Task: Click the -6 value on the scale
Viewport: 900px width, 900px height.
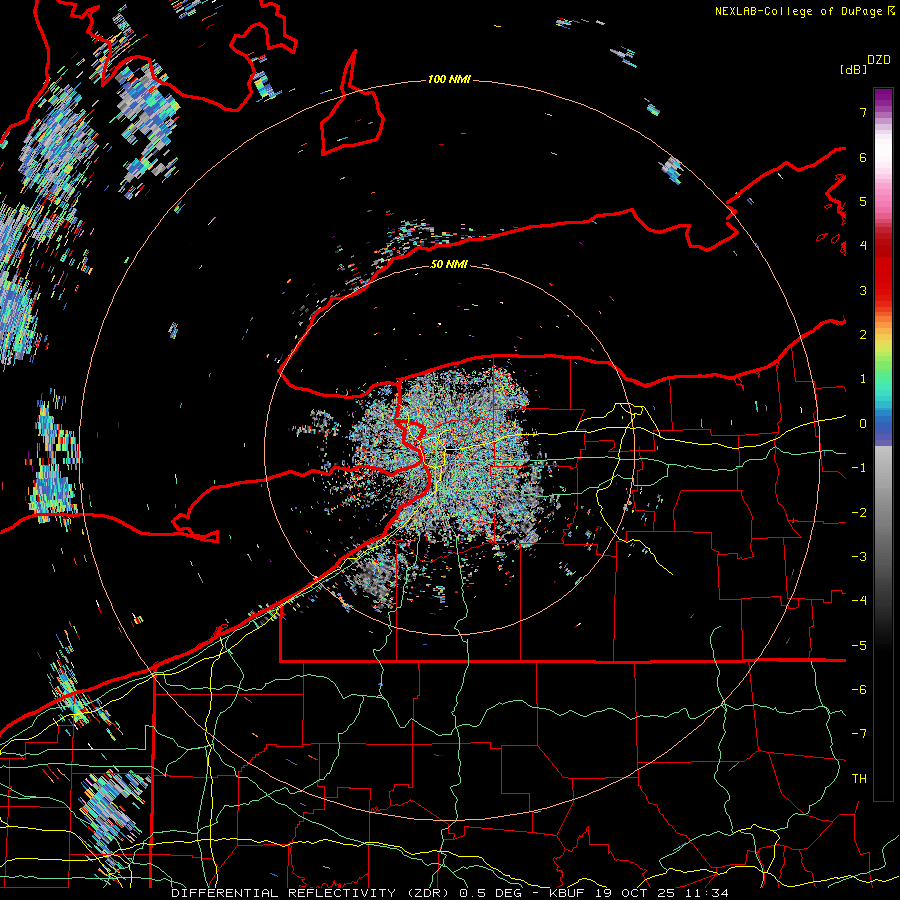Action: [x=859, y=690]
